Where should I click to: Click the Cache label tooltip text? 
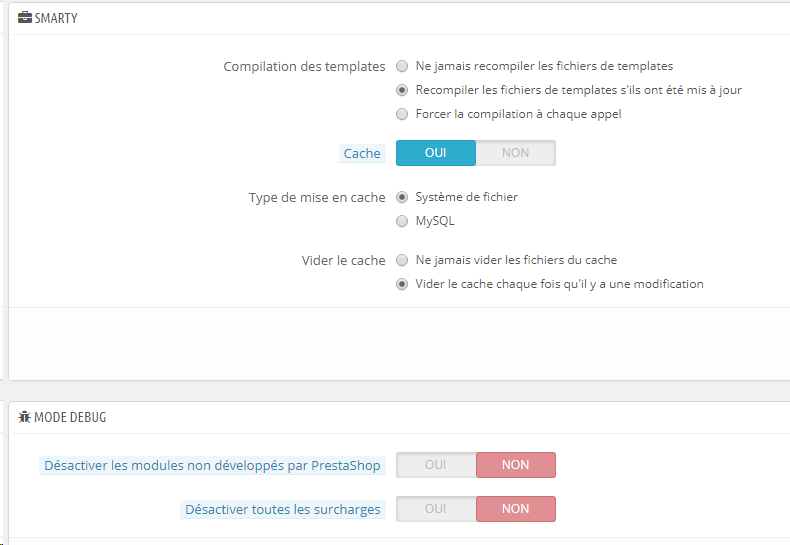362,153
